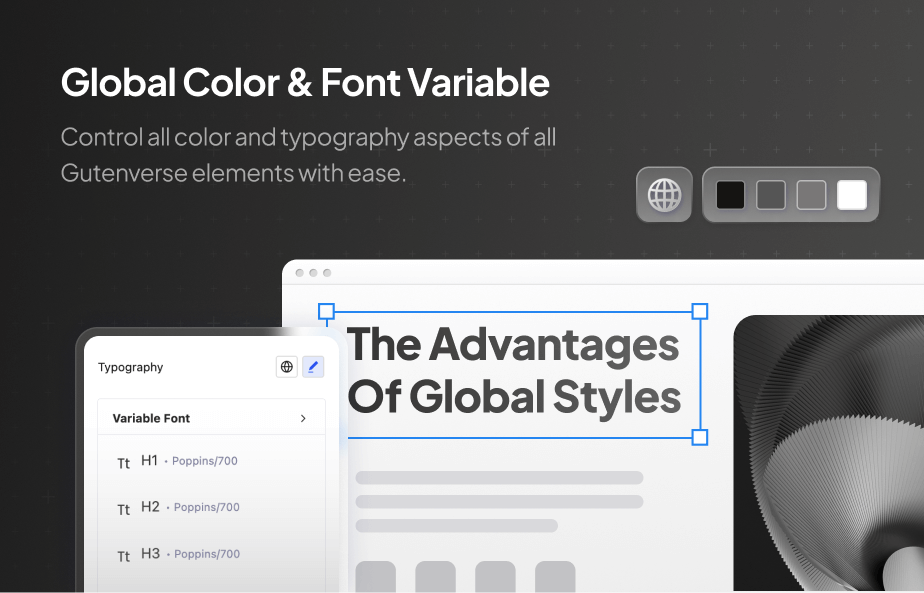Click 'Global Color & Font Variable' title
924x593 pixels.
(x=305, y=82)
